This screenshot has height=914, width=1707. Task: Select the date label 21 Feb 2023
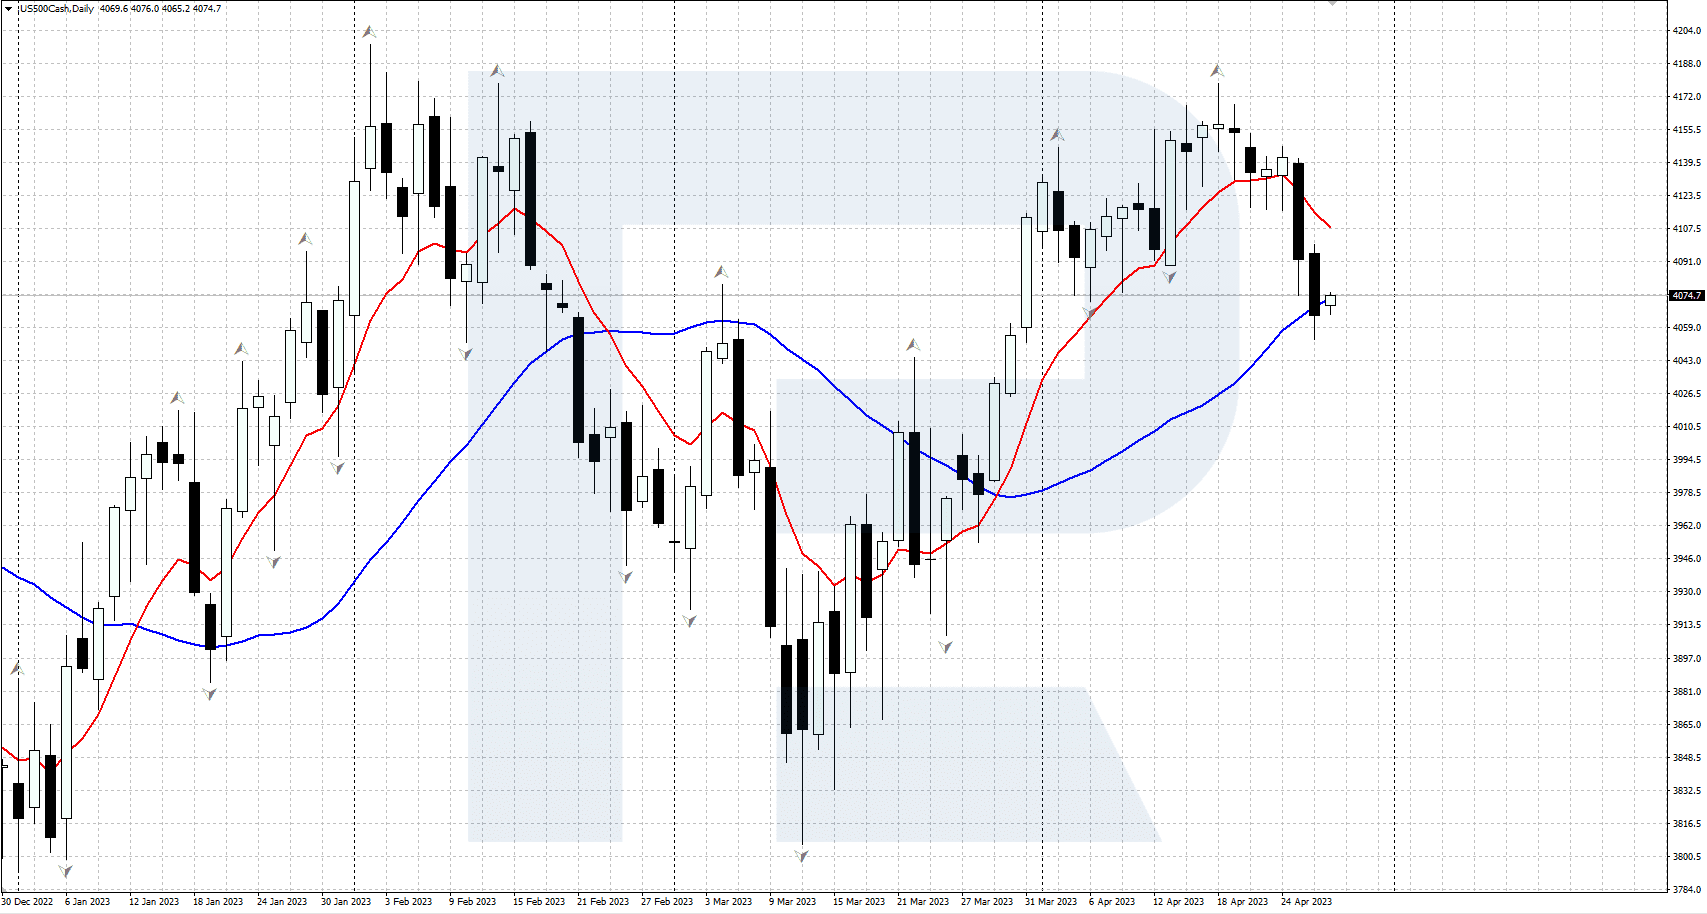(603, 901)
